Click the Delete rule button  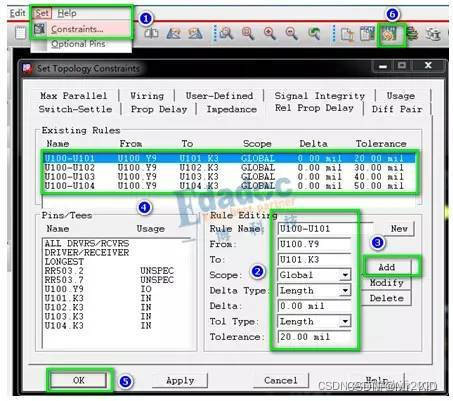click(387, 298)
